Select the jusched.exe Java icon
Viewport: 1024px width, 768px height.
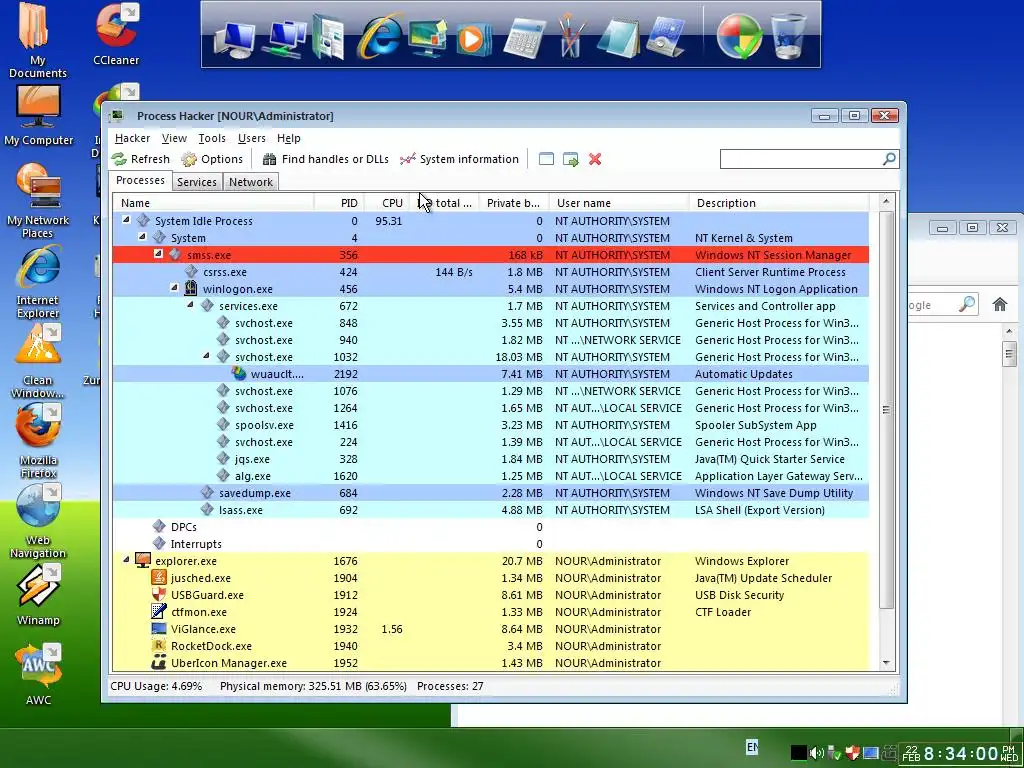tap(159, 577)
